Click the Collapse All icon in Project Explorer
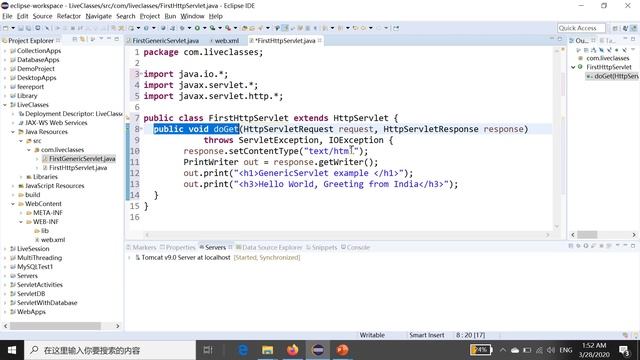 (75, 40)
